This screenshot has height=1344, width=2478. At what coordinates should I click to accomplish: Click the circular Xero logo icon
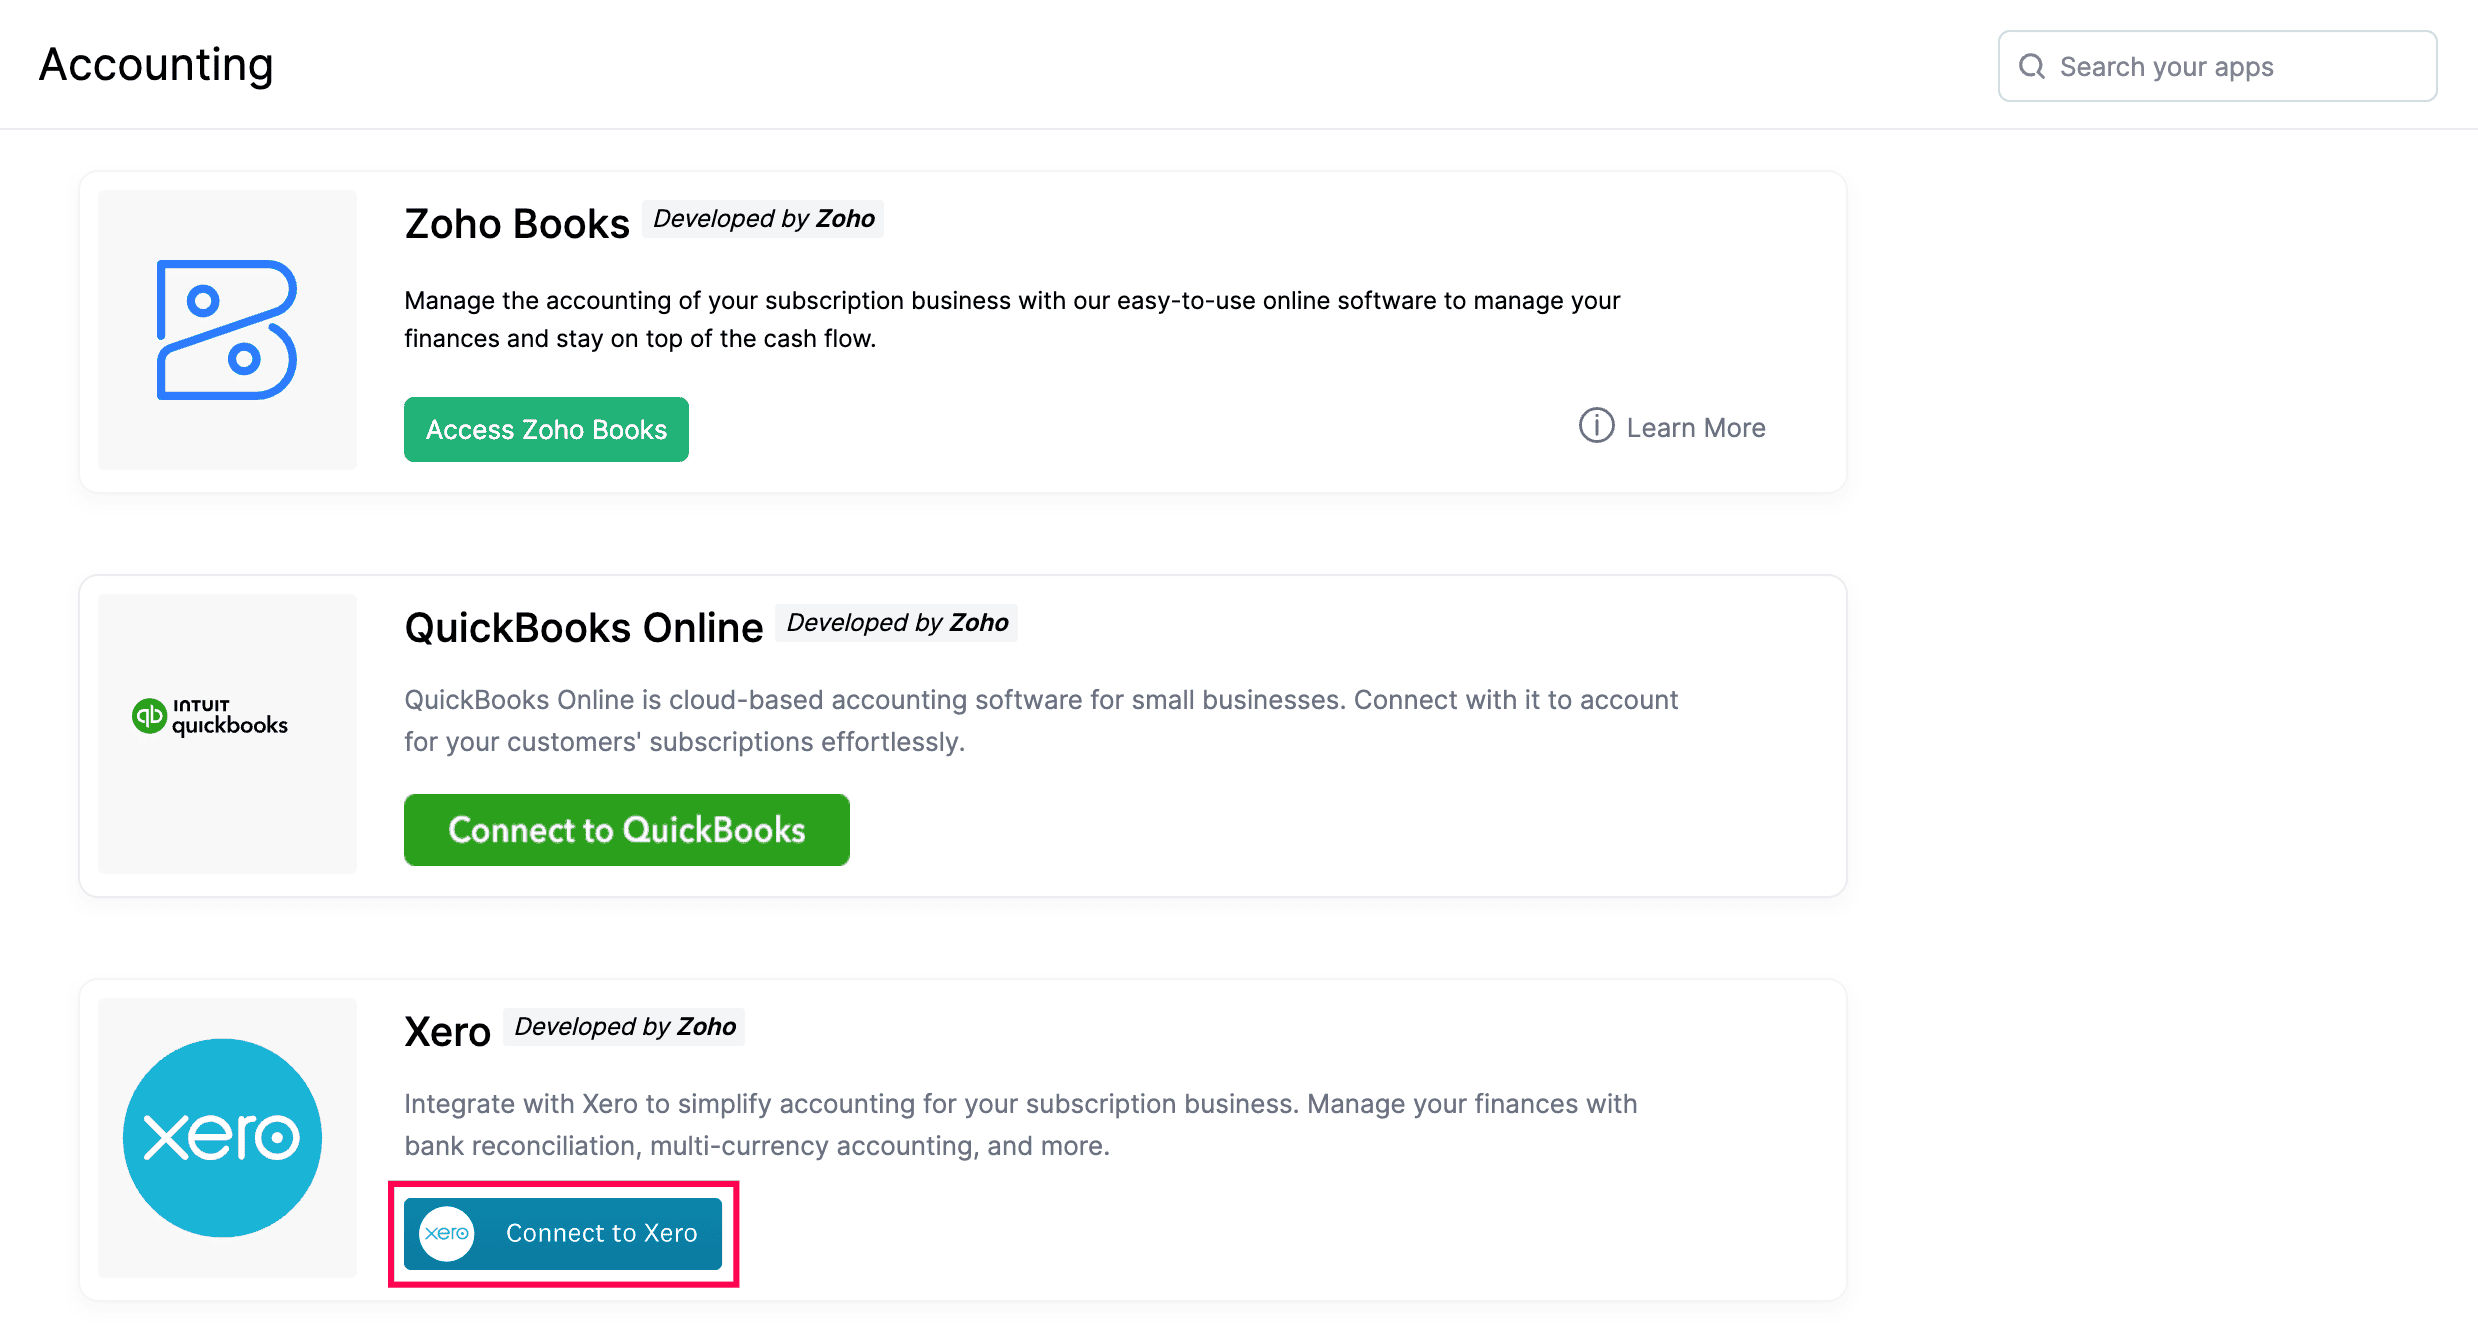coord(221,1137)
